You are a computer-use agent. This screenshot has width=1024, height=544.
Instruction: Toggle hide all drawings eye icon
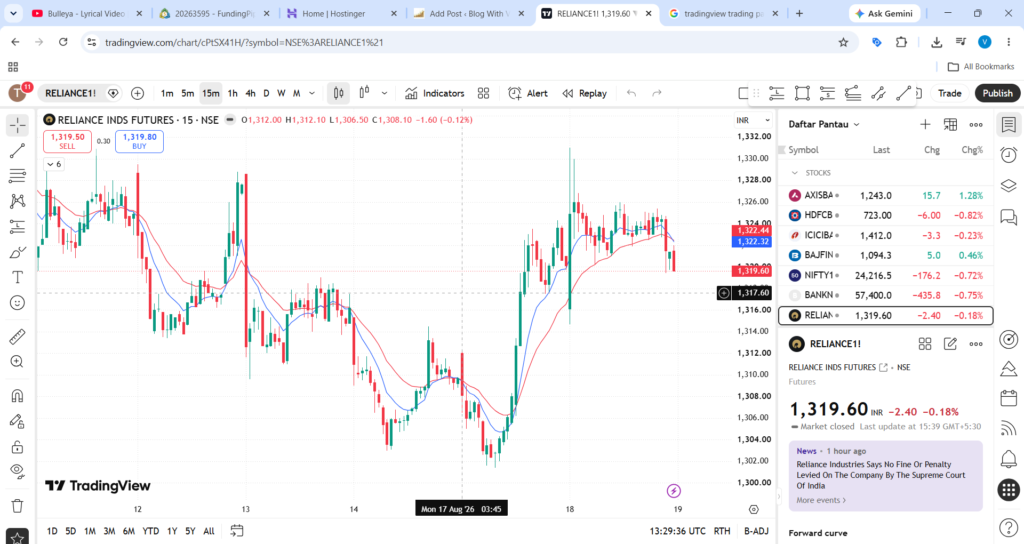(x=18, y=471)
